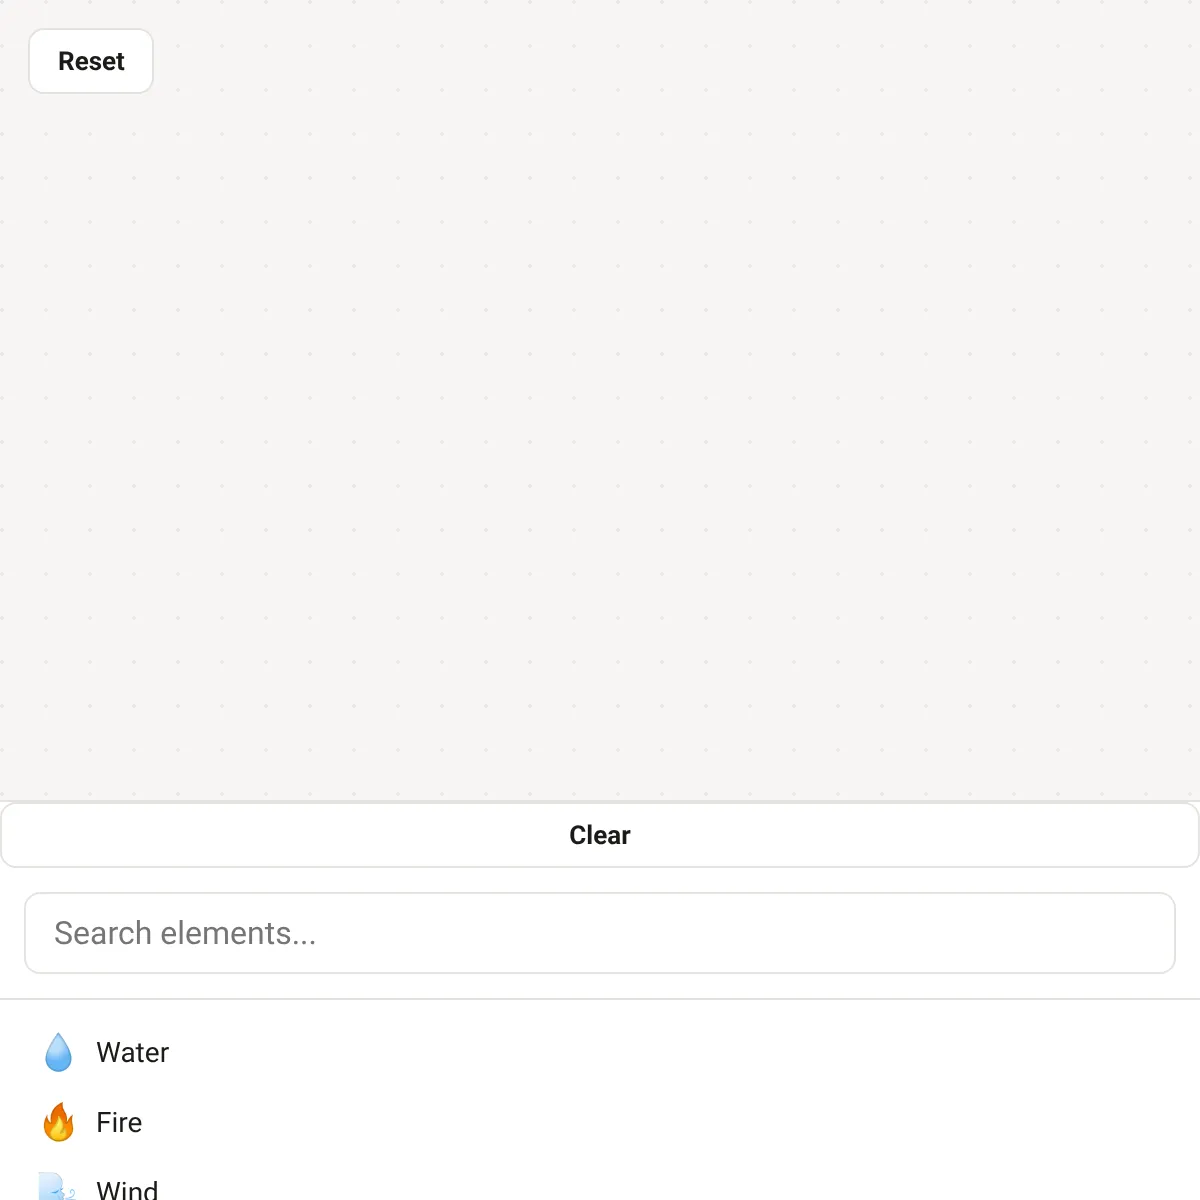1200x1200 pixels.
Task: Tap the flame emoji beside Fire
Action: pyautogui.click(x=59, y=1122)
